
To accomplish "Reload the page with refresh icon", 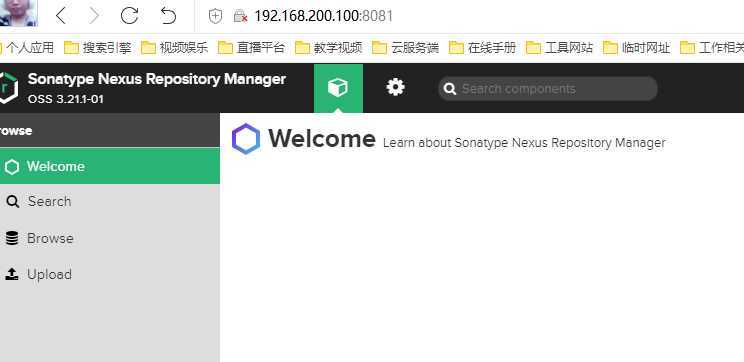I will (x=129, y=16).
